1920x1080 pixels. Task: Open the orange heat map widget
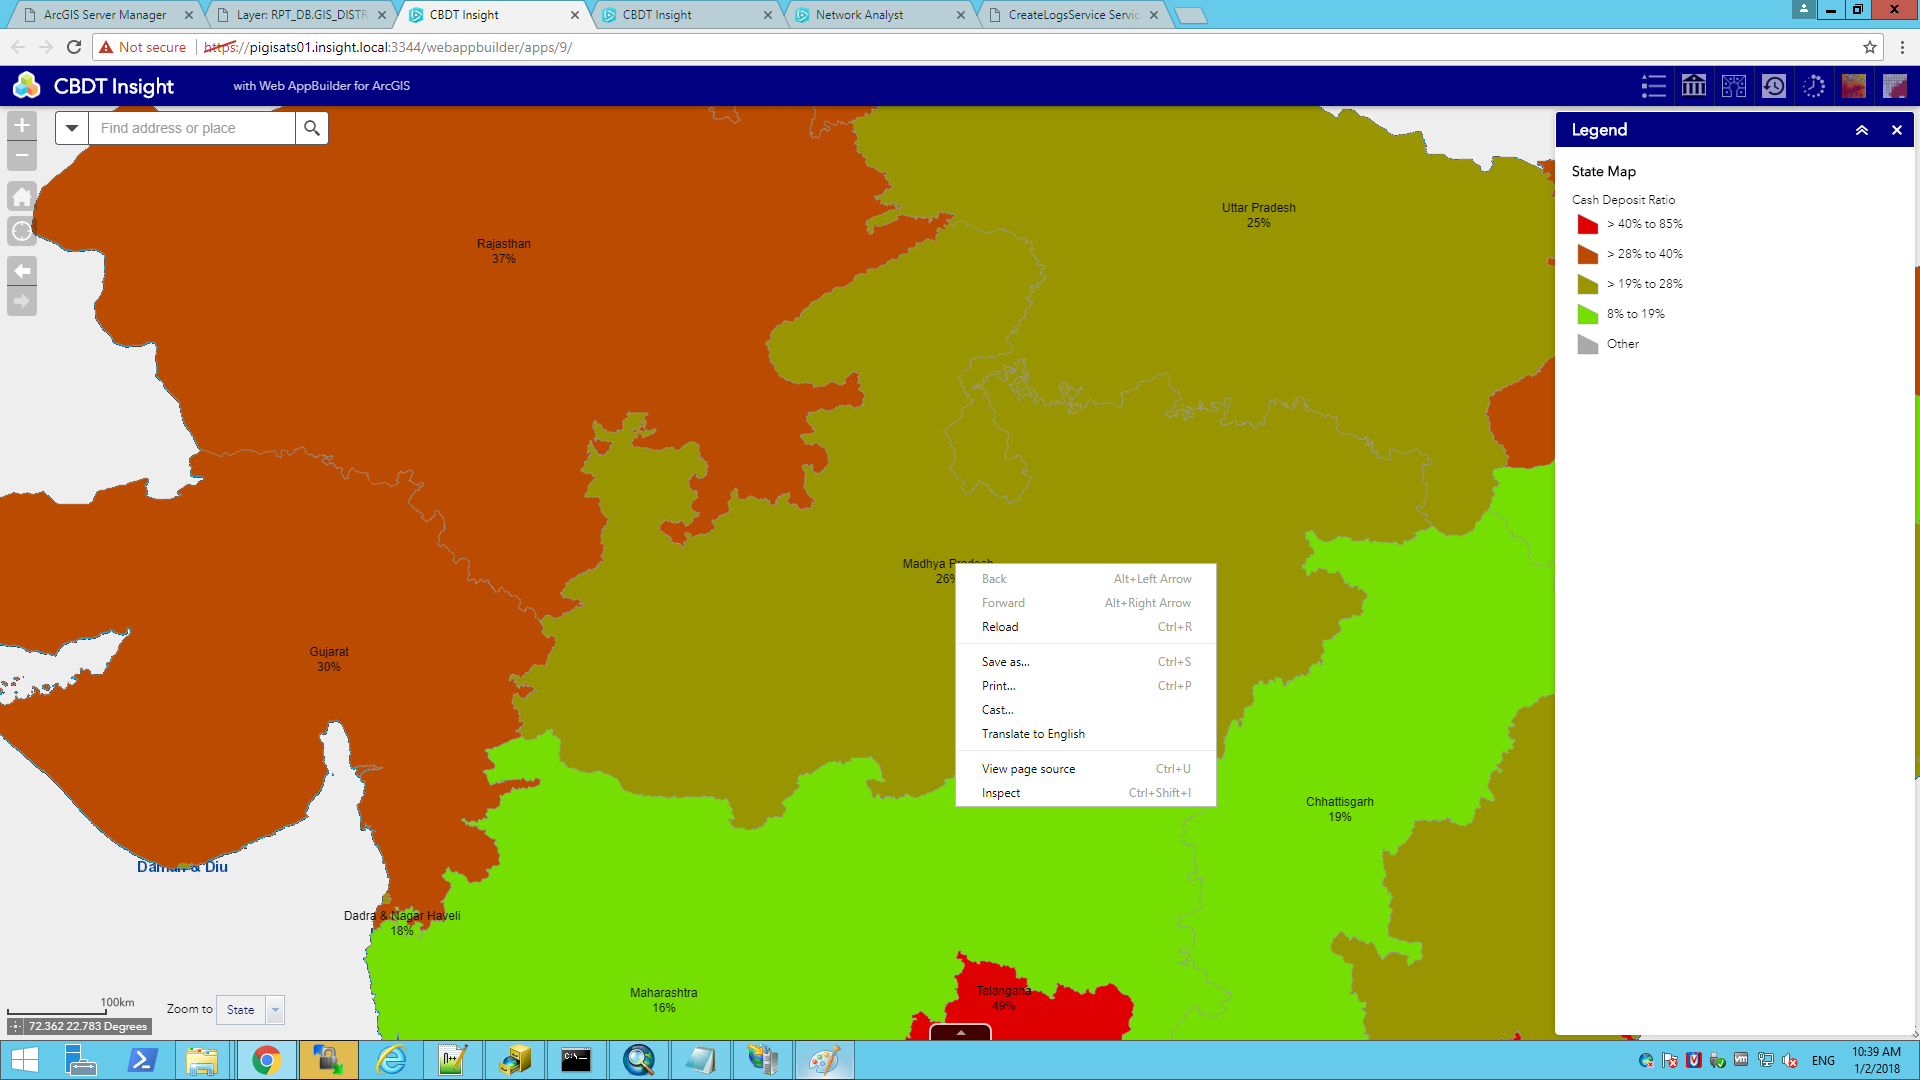click(x=1854, y=86)
